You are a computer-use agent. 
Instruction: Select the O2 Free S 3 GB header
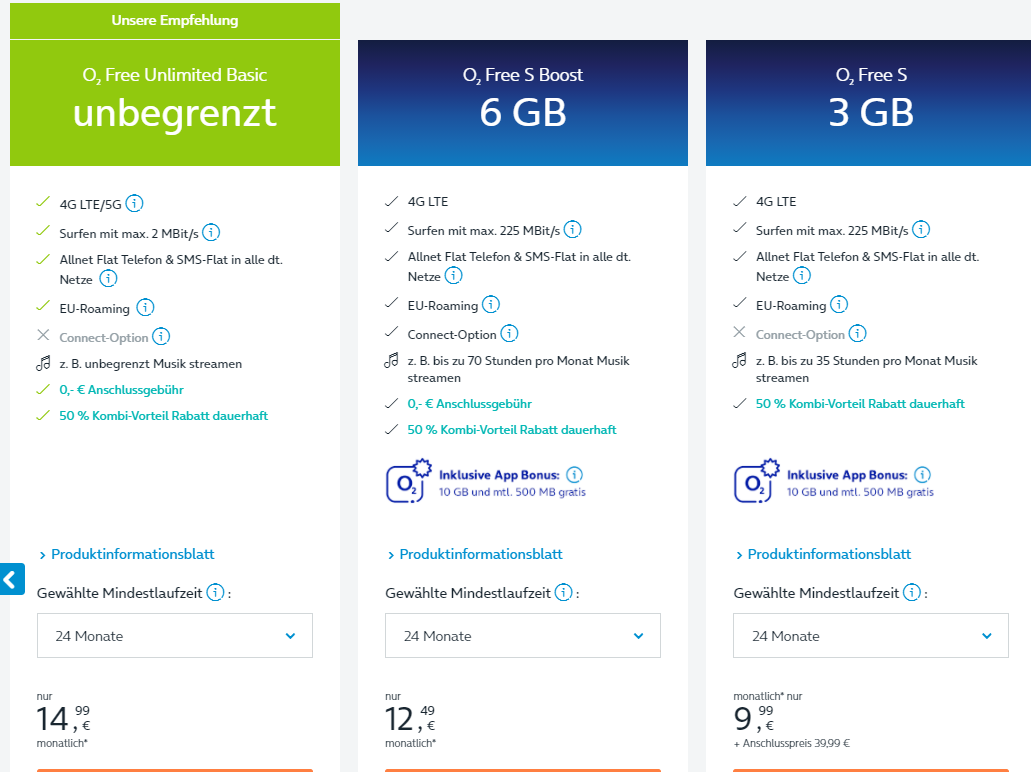(869, 103)
